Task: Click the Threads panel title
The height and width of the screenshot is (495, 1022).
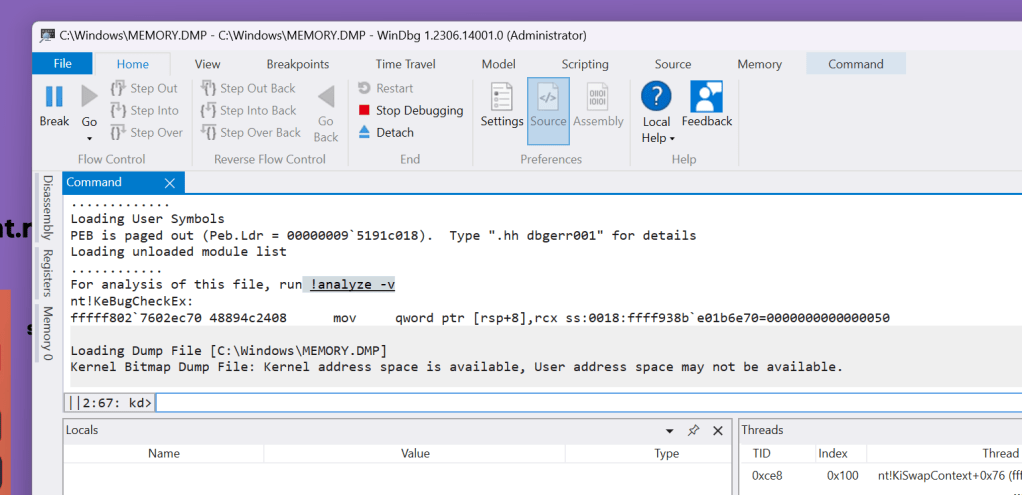Action: (763, 430)
